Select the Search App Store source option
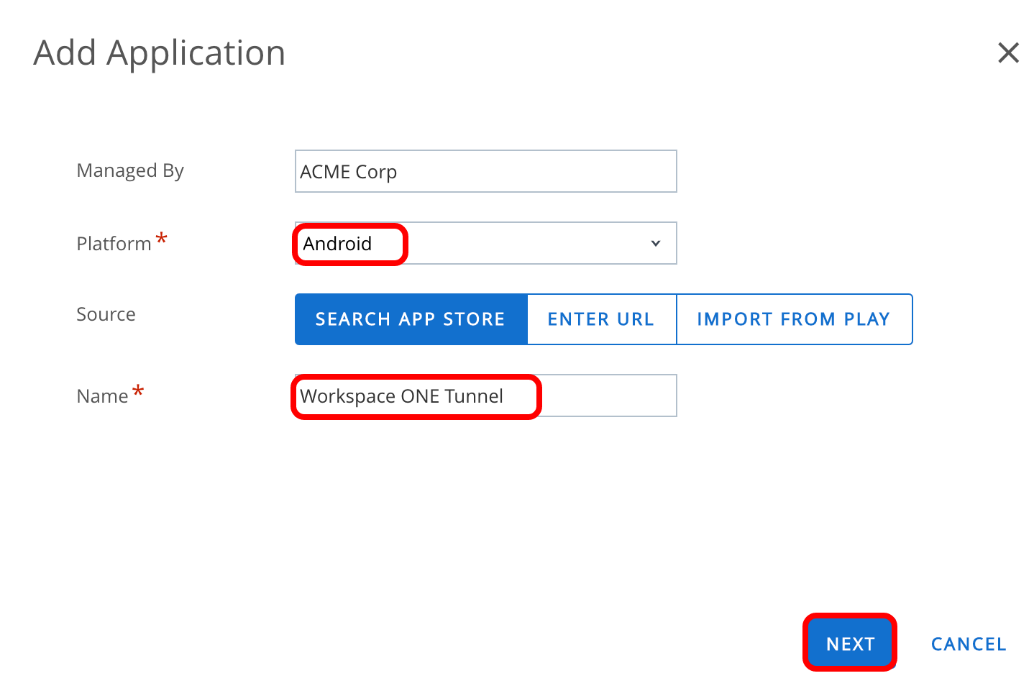 410,319
